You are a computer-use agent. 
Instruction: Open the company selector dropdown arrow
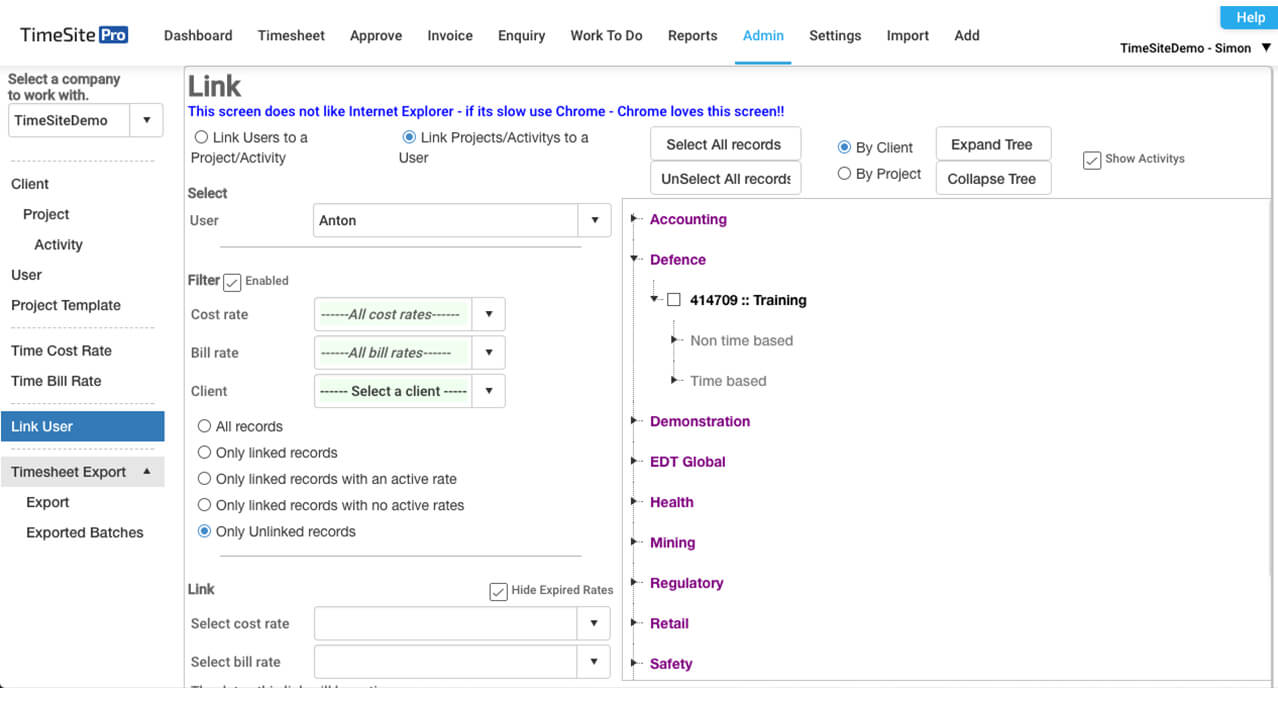pyautogui.click(x=146, y=120)
